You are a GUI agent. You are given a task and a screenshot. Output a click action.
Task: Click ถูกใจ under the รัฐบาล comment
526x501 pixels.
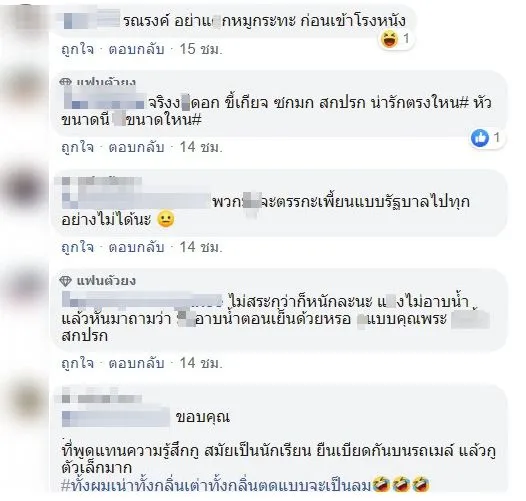pyautogui.click(x=77, y=248)
